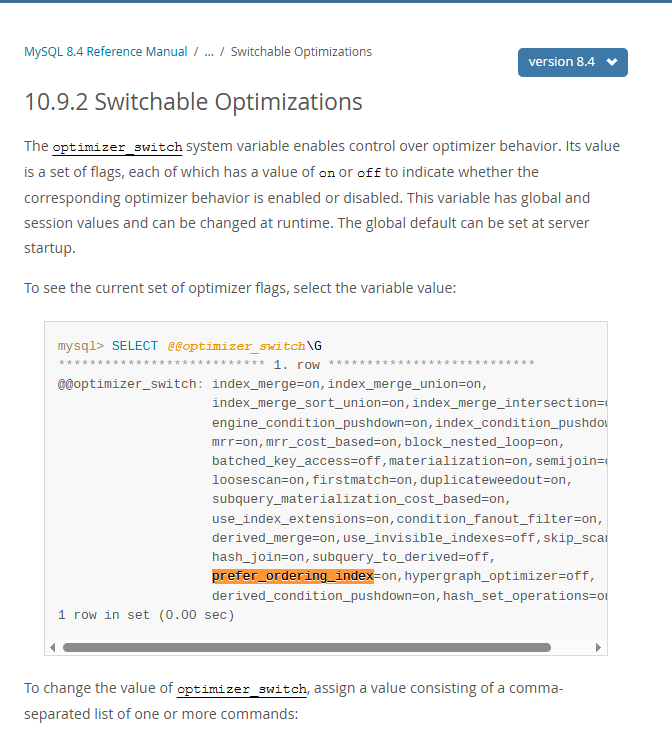Follow the optimizer_switch link above the comma-separated list
672x730 pixels.
[x=242, y=689]
